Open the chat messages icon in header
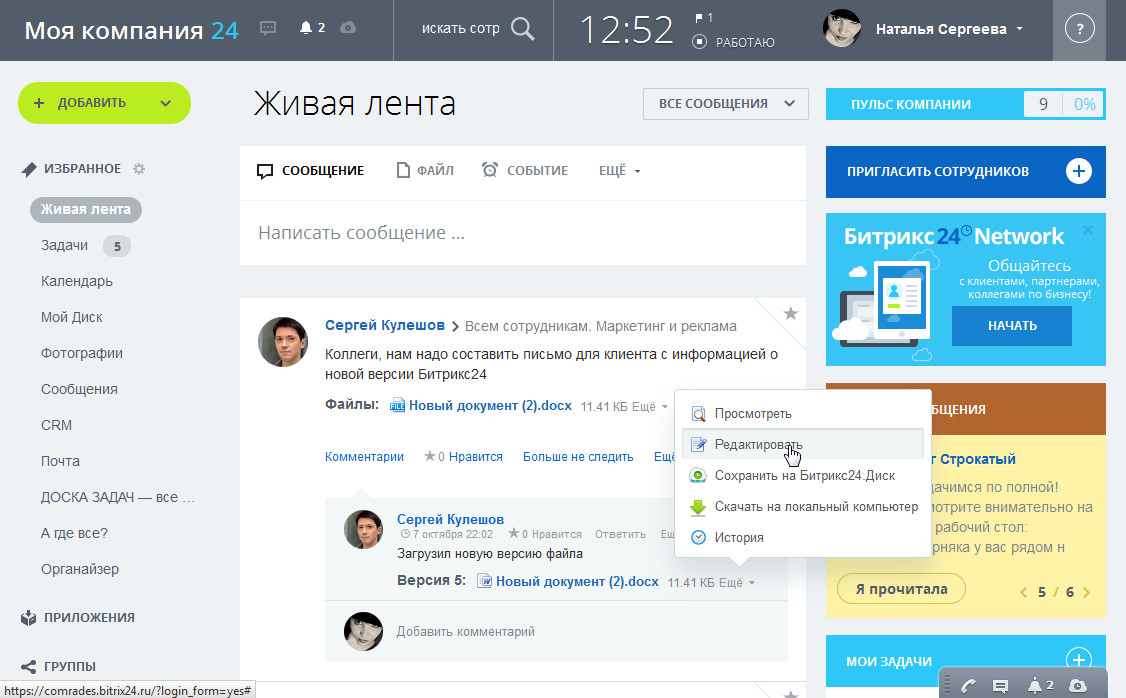The width and height of the screenshot is (1126, 698). click(x=268, y=28)
